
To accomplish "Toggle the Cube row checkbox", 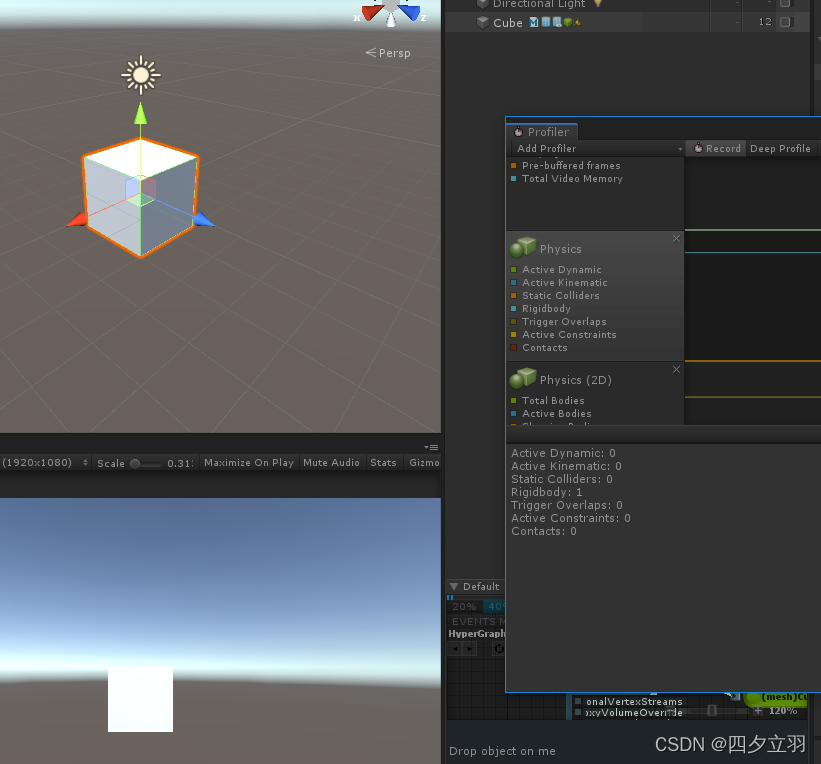I will coord(785,22).
